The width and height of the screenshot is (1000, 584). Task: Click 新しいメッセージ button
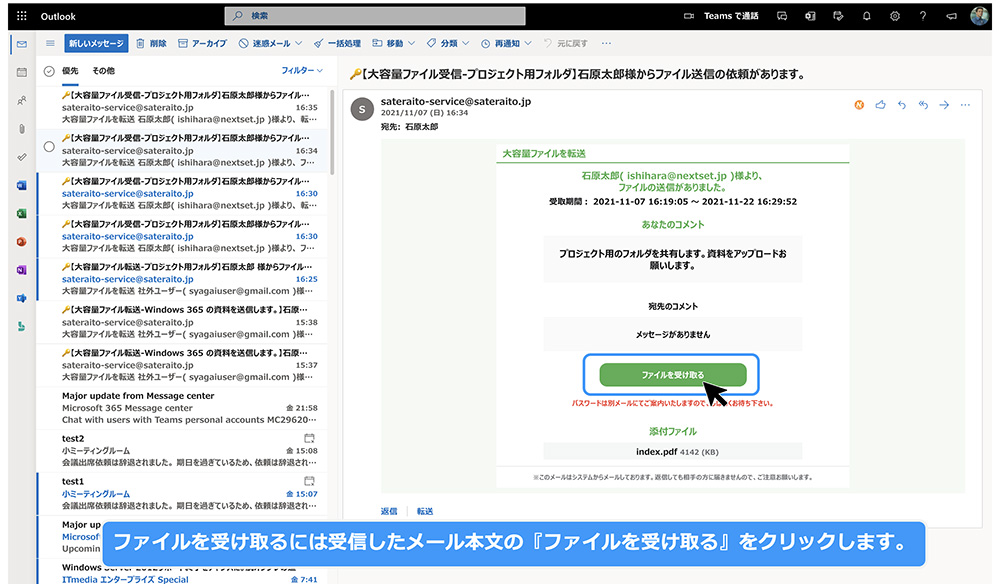coord(96,43)
